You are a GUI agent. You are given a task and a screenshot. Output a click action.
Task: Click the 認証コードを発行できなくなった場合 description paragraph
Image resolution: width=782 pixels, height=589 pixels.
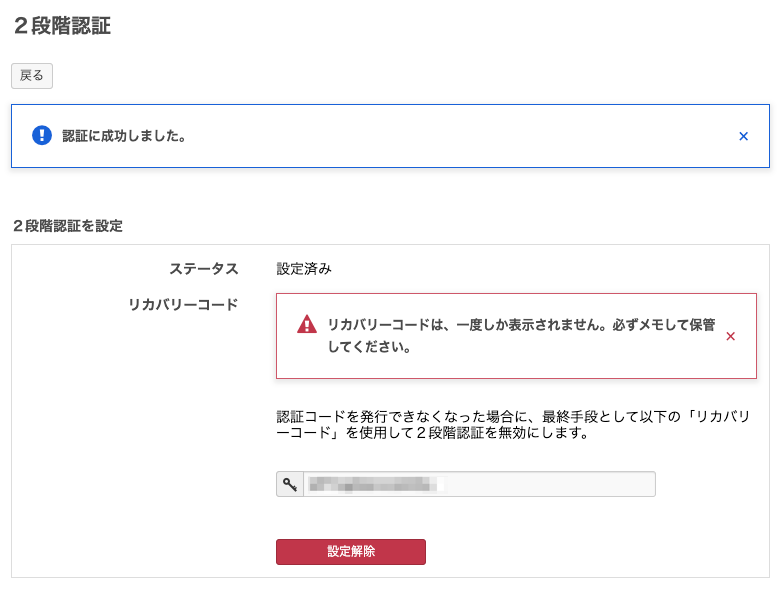tap(512, 425)
